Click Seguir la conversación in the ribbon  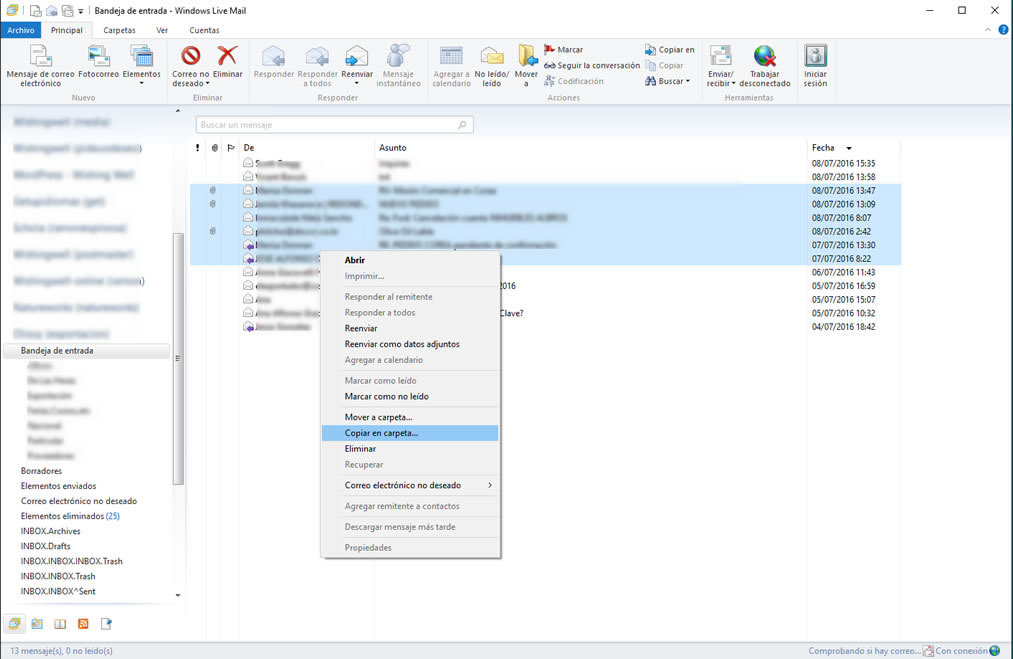point(592,65)
